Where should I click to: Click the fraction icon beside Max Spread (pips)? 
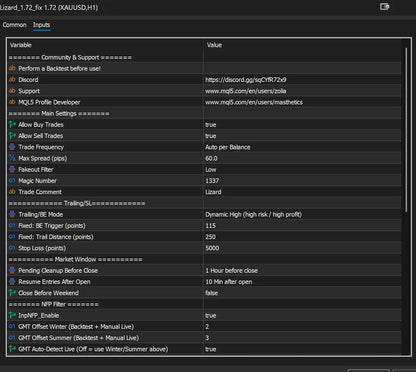point(12,158)
